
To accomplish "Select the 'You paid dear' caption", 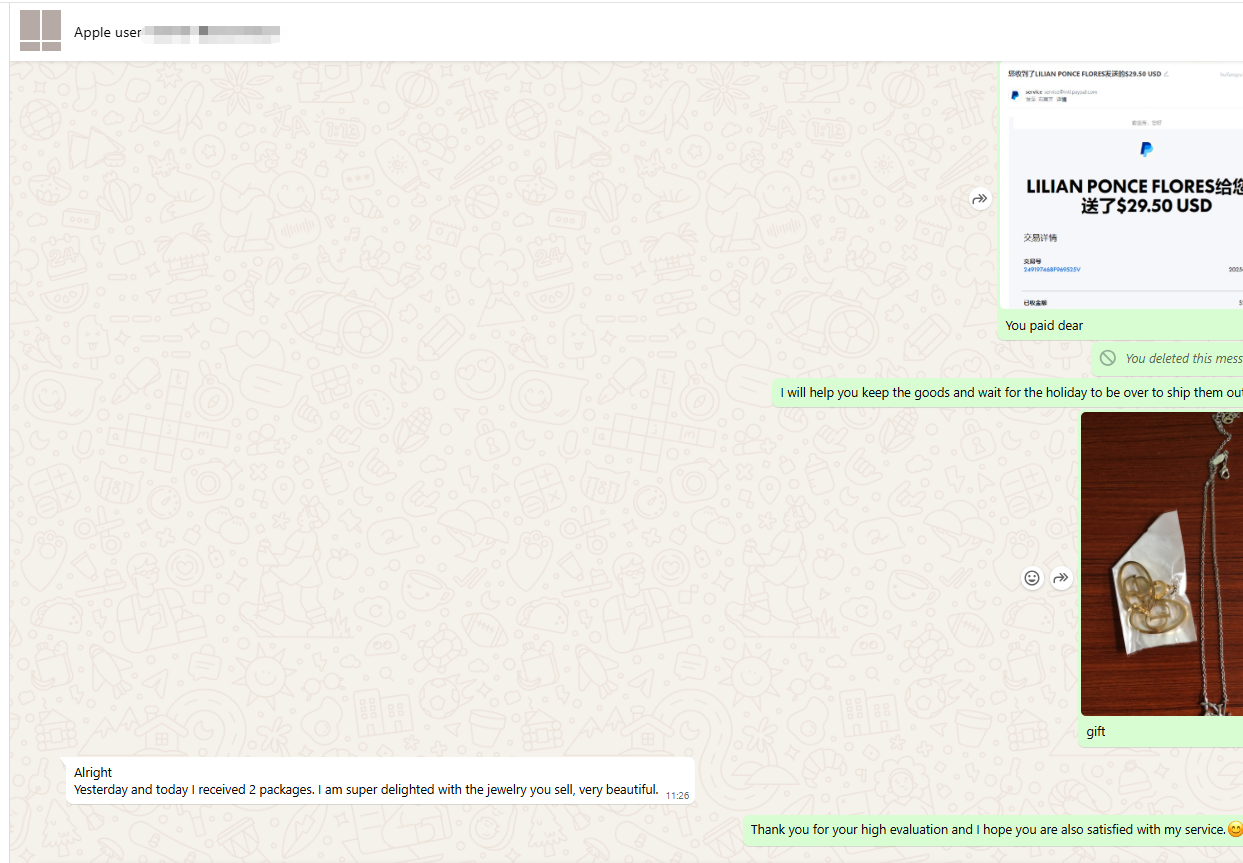I will click(x=1044, y=326).
